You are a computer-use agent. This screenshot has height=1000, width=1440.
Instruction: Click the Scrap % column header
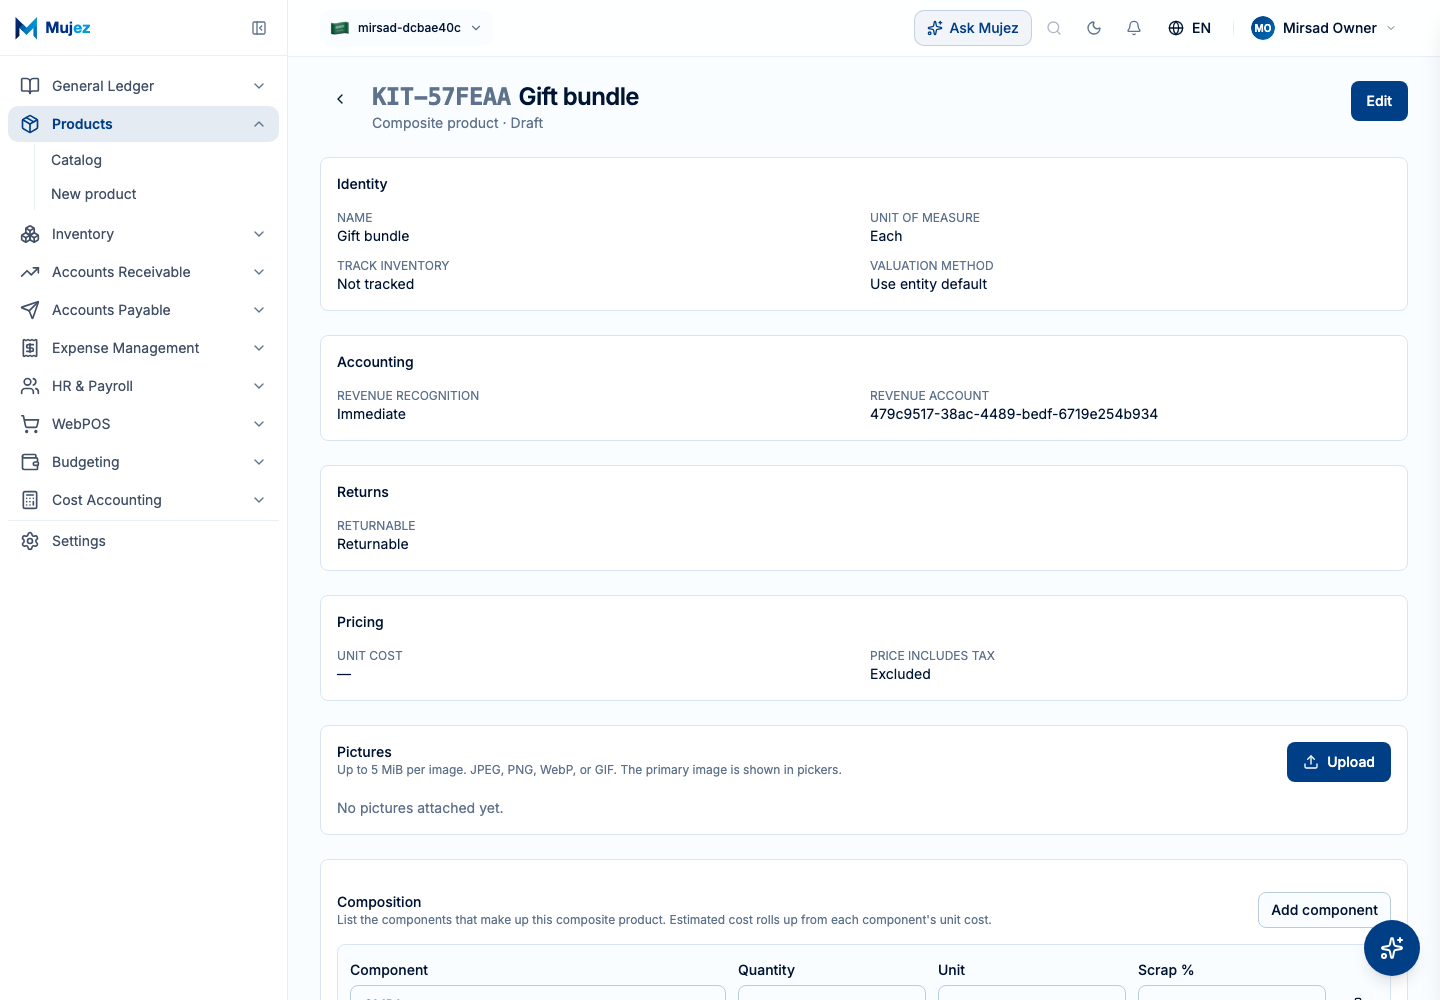pyautogui.click(x=1166, y=970)
